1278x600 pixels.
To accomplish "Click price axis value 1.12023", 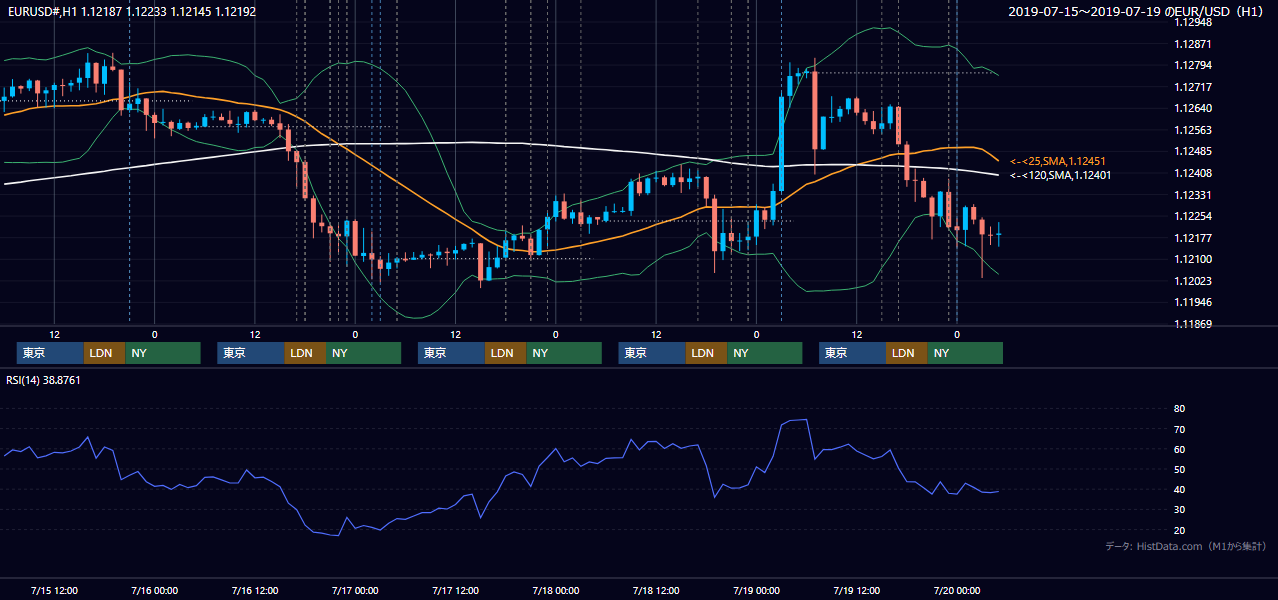I will [1193, 281].
